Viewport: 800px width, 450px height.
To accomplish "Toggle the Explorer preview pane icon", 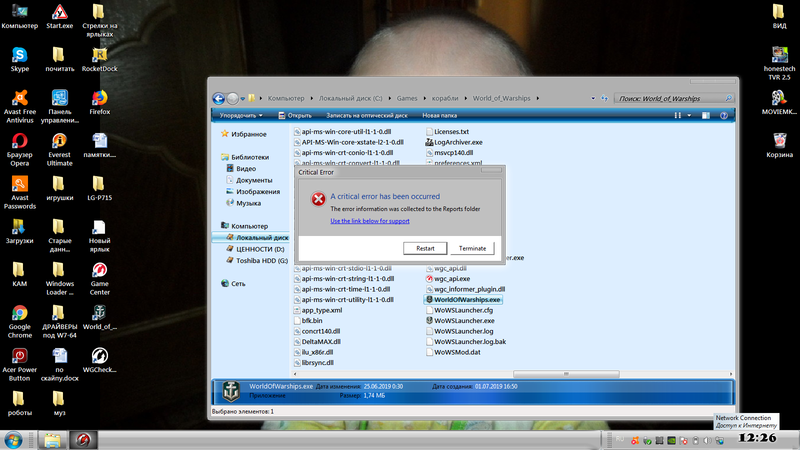I will click(x=706, y=116).
